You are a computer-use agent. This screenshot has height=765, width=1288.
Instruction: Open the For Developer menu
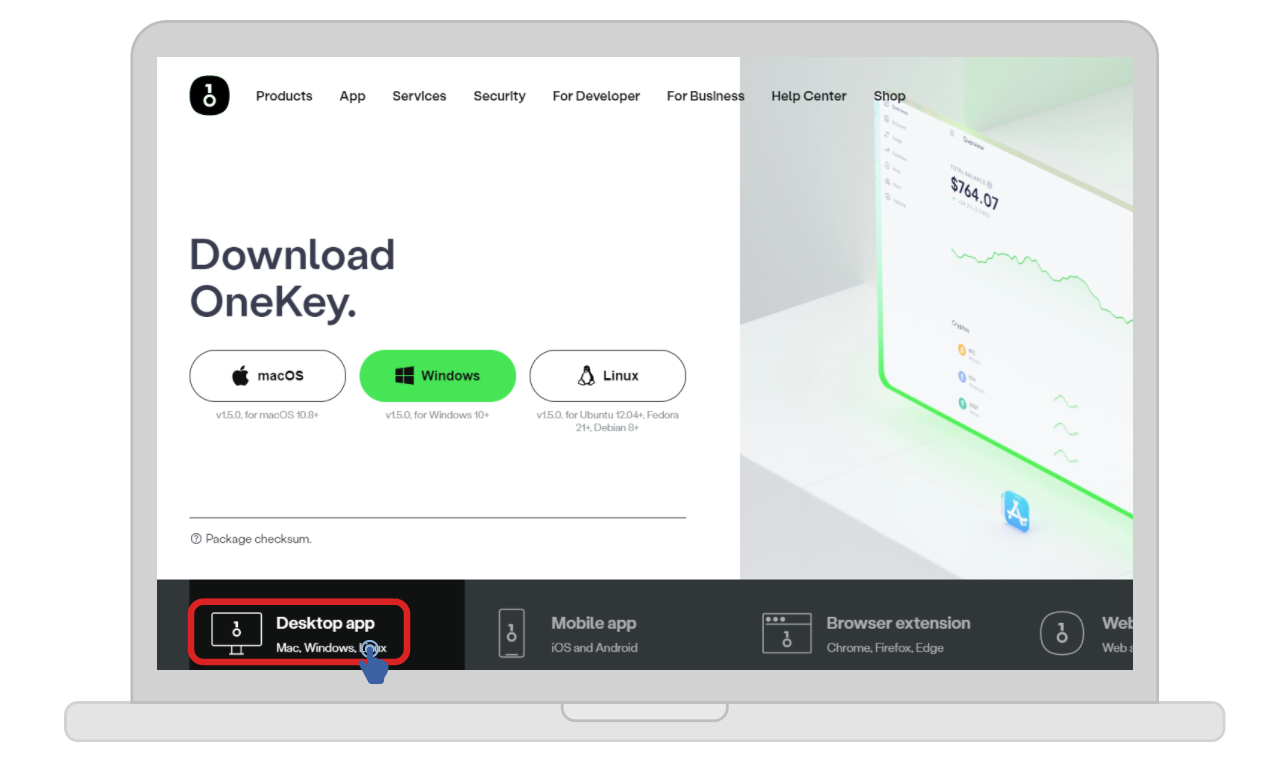596,96
